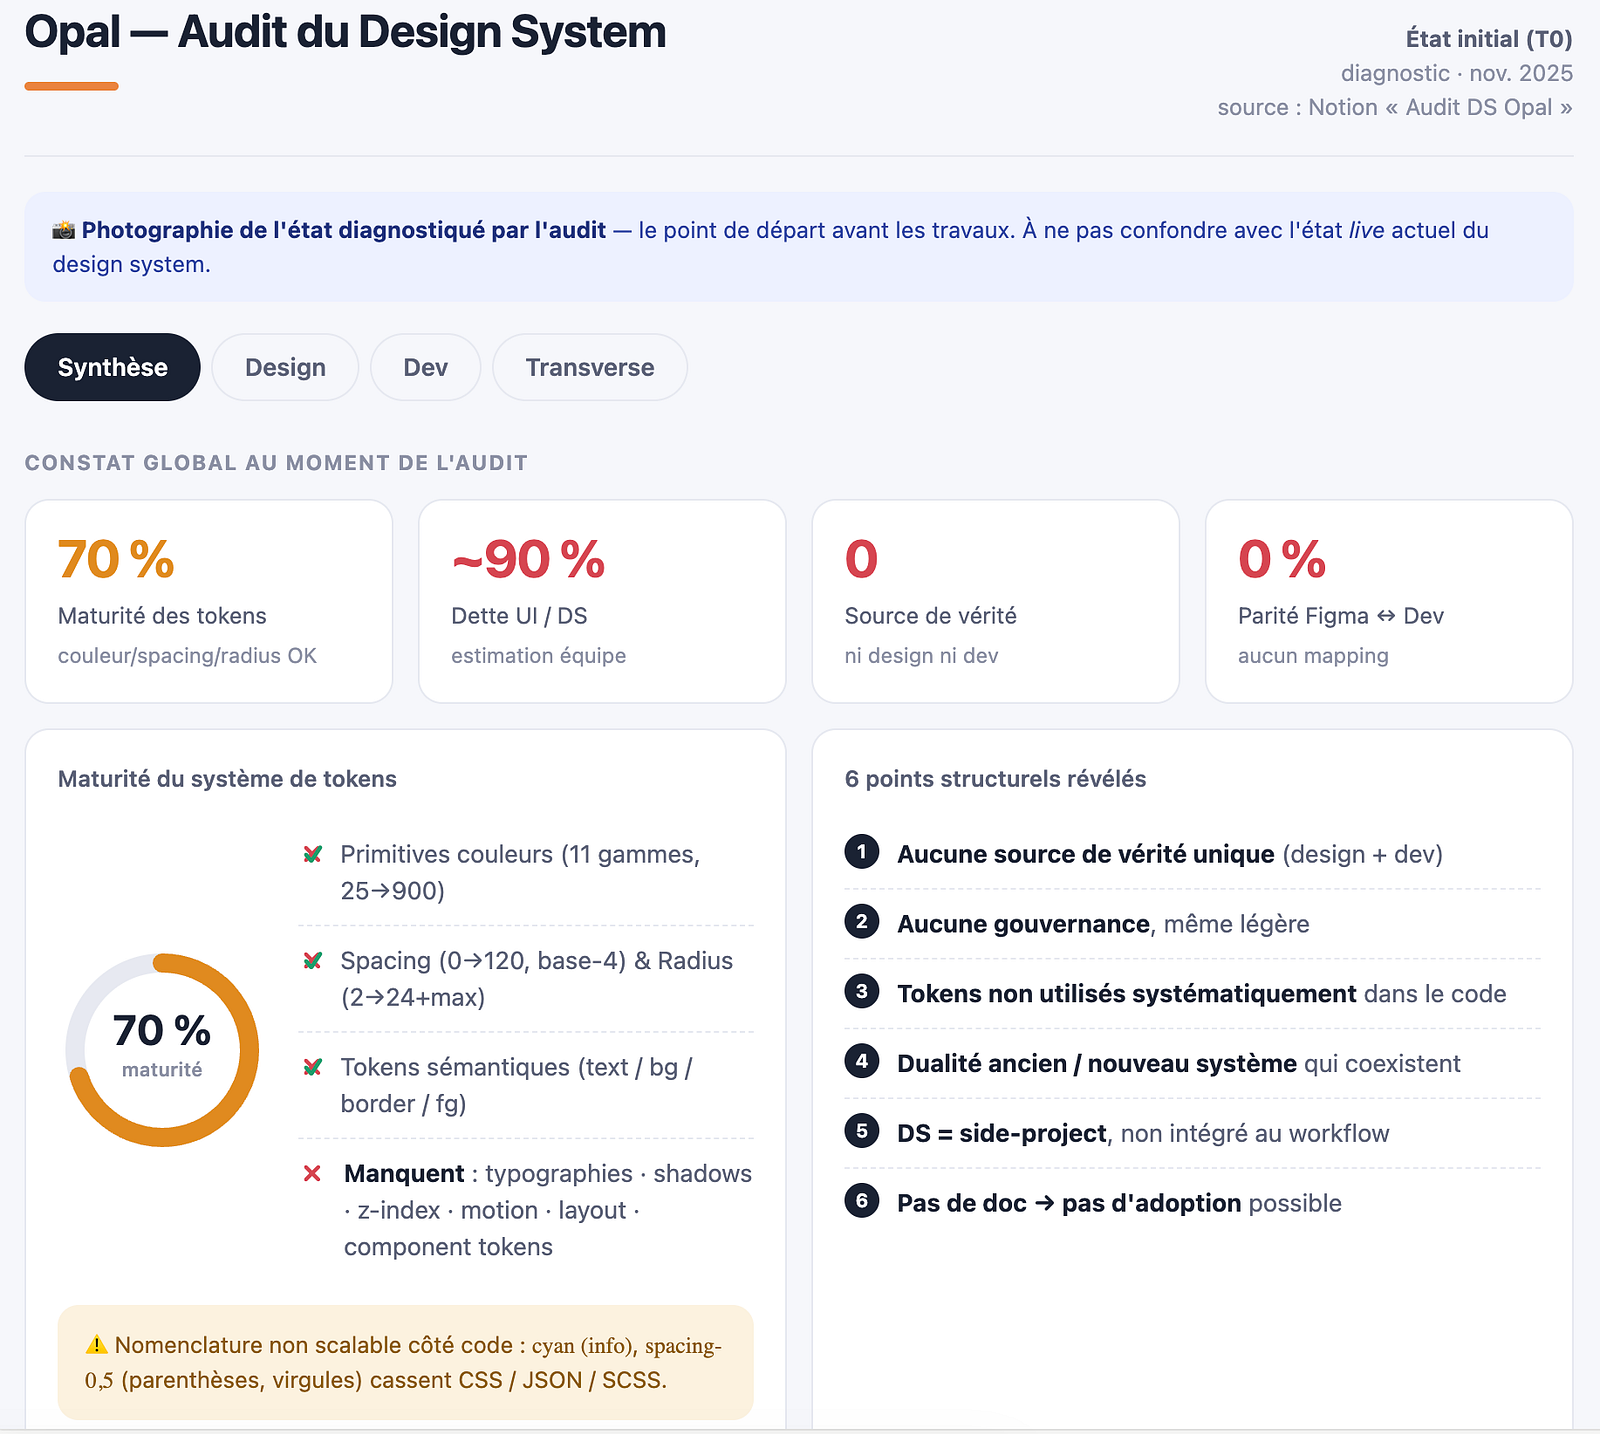Click the Spacing (0→120, base-4) & Radius row text
Viewport: 1600px width, 1434px height.
537,979
